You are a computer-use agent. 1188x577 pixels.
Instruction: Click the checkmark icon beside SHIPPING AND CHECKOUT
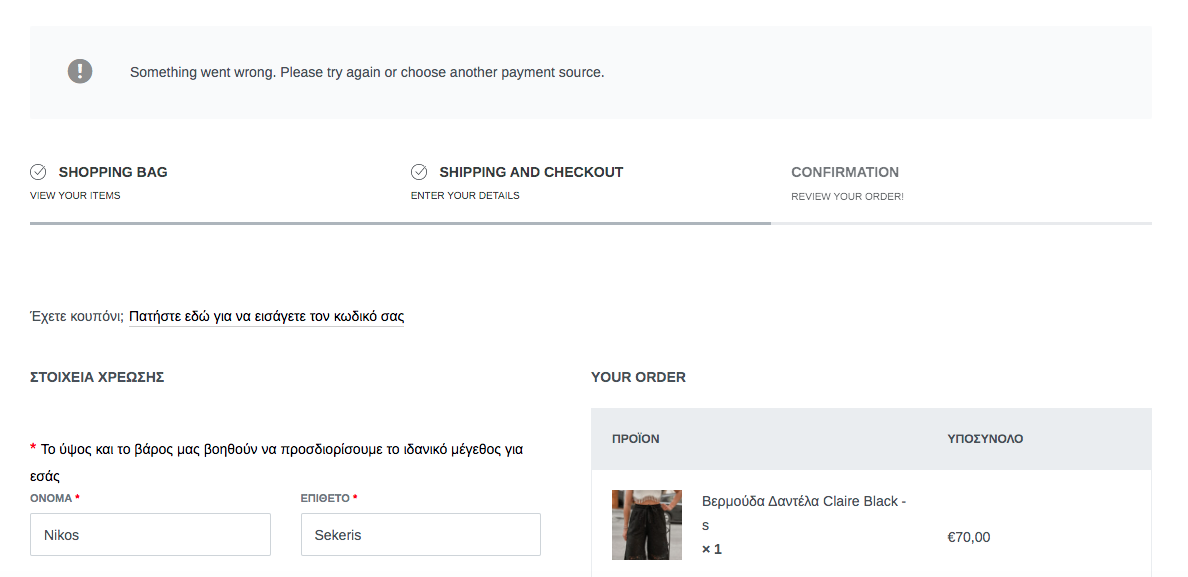(x=420, y=171)
